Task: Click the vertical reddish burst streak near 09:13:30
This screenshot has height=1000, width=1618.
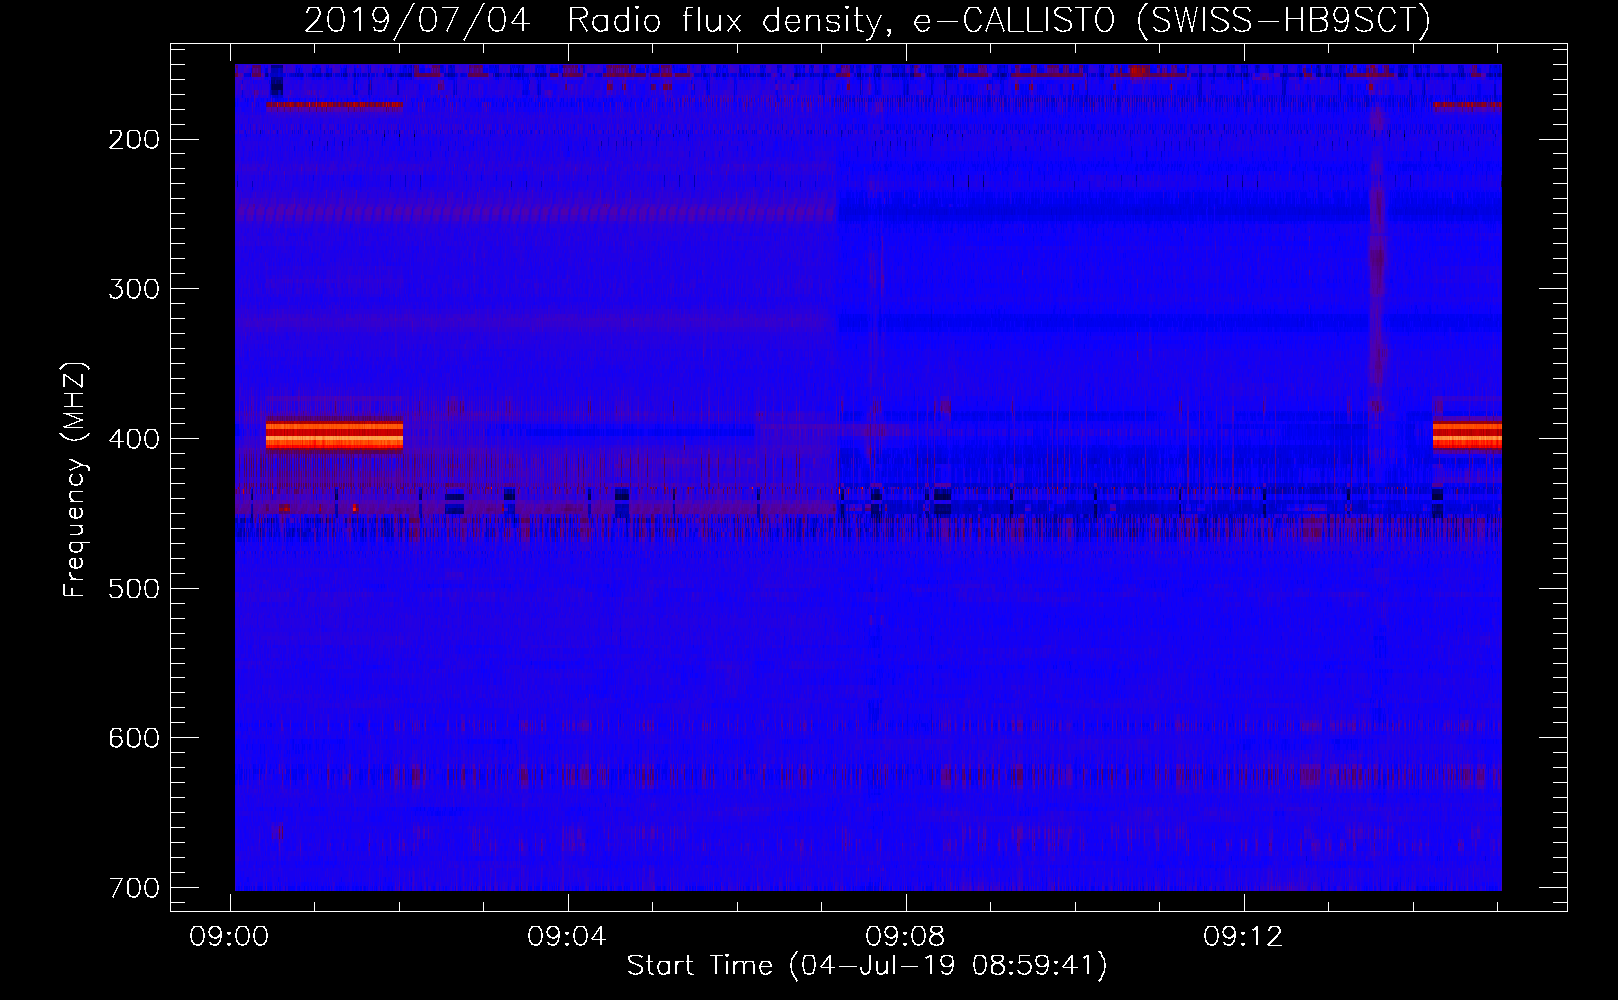Action: (1377, 260)
